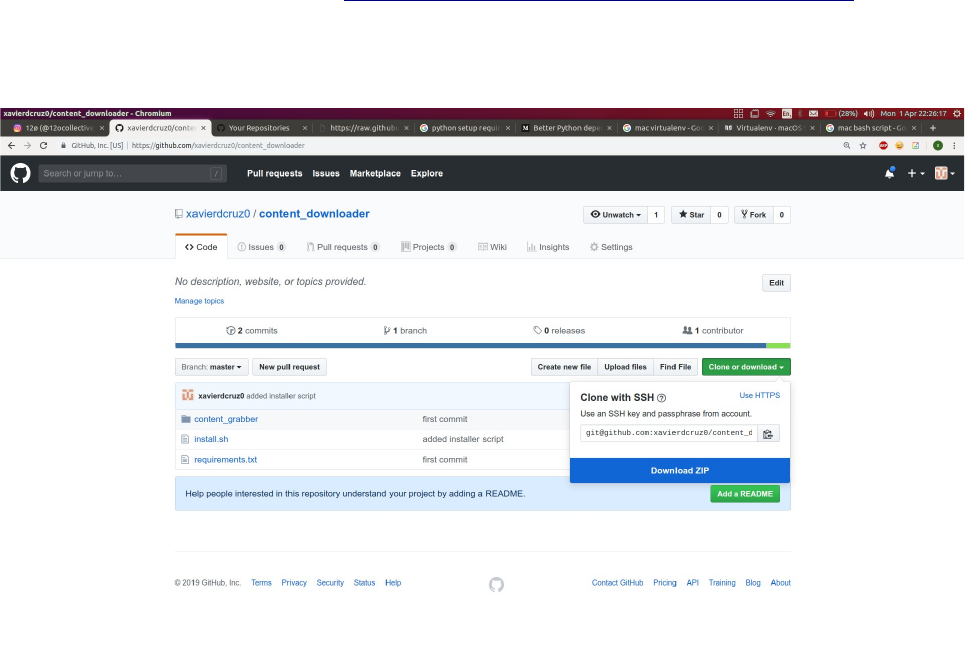Viewport: 965px width, 650px height.
Task: Fork the repository
Action: click(x=753, y=215)
